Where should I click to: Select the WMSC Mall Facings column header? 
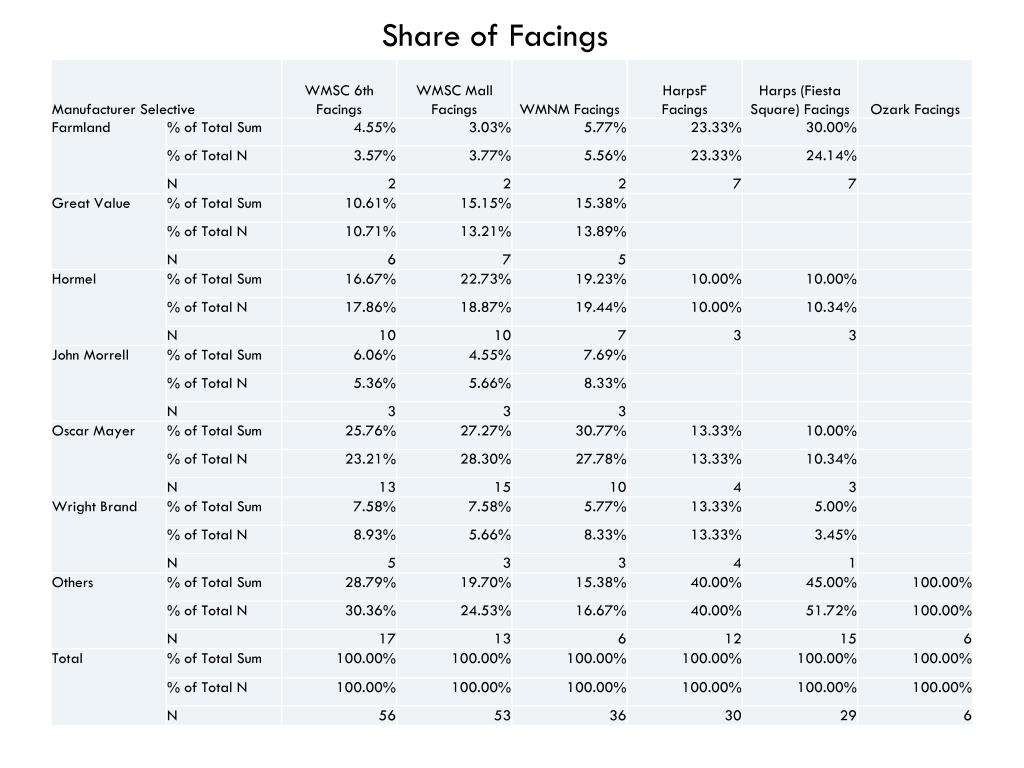(x=455, y=100)
